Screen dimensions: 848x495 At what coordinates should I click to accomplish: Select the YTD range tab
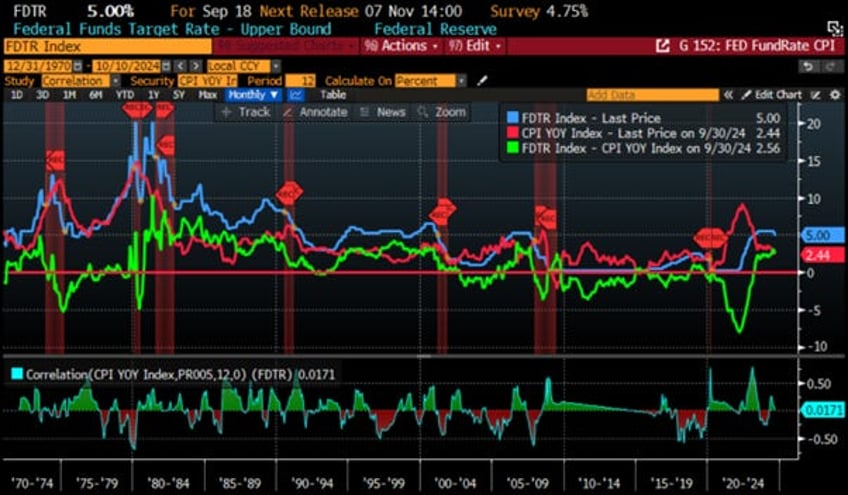(125, 95)
